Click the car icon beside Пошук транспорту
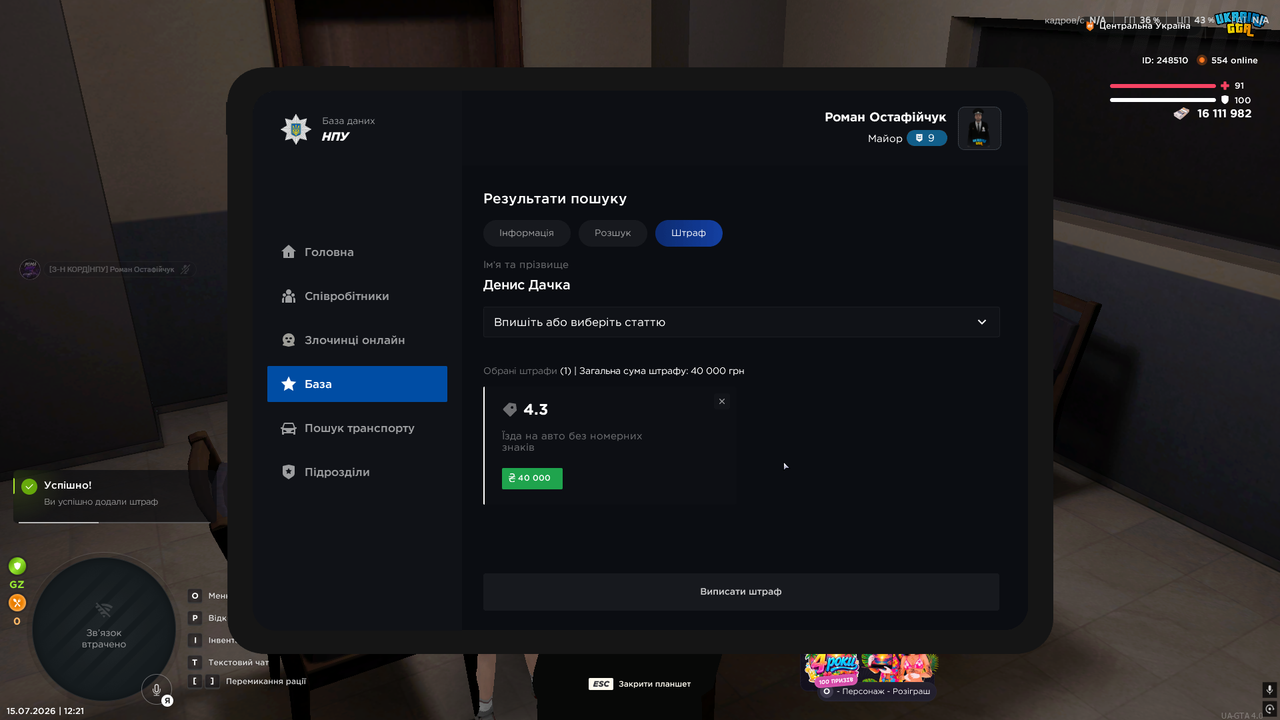 288,428
